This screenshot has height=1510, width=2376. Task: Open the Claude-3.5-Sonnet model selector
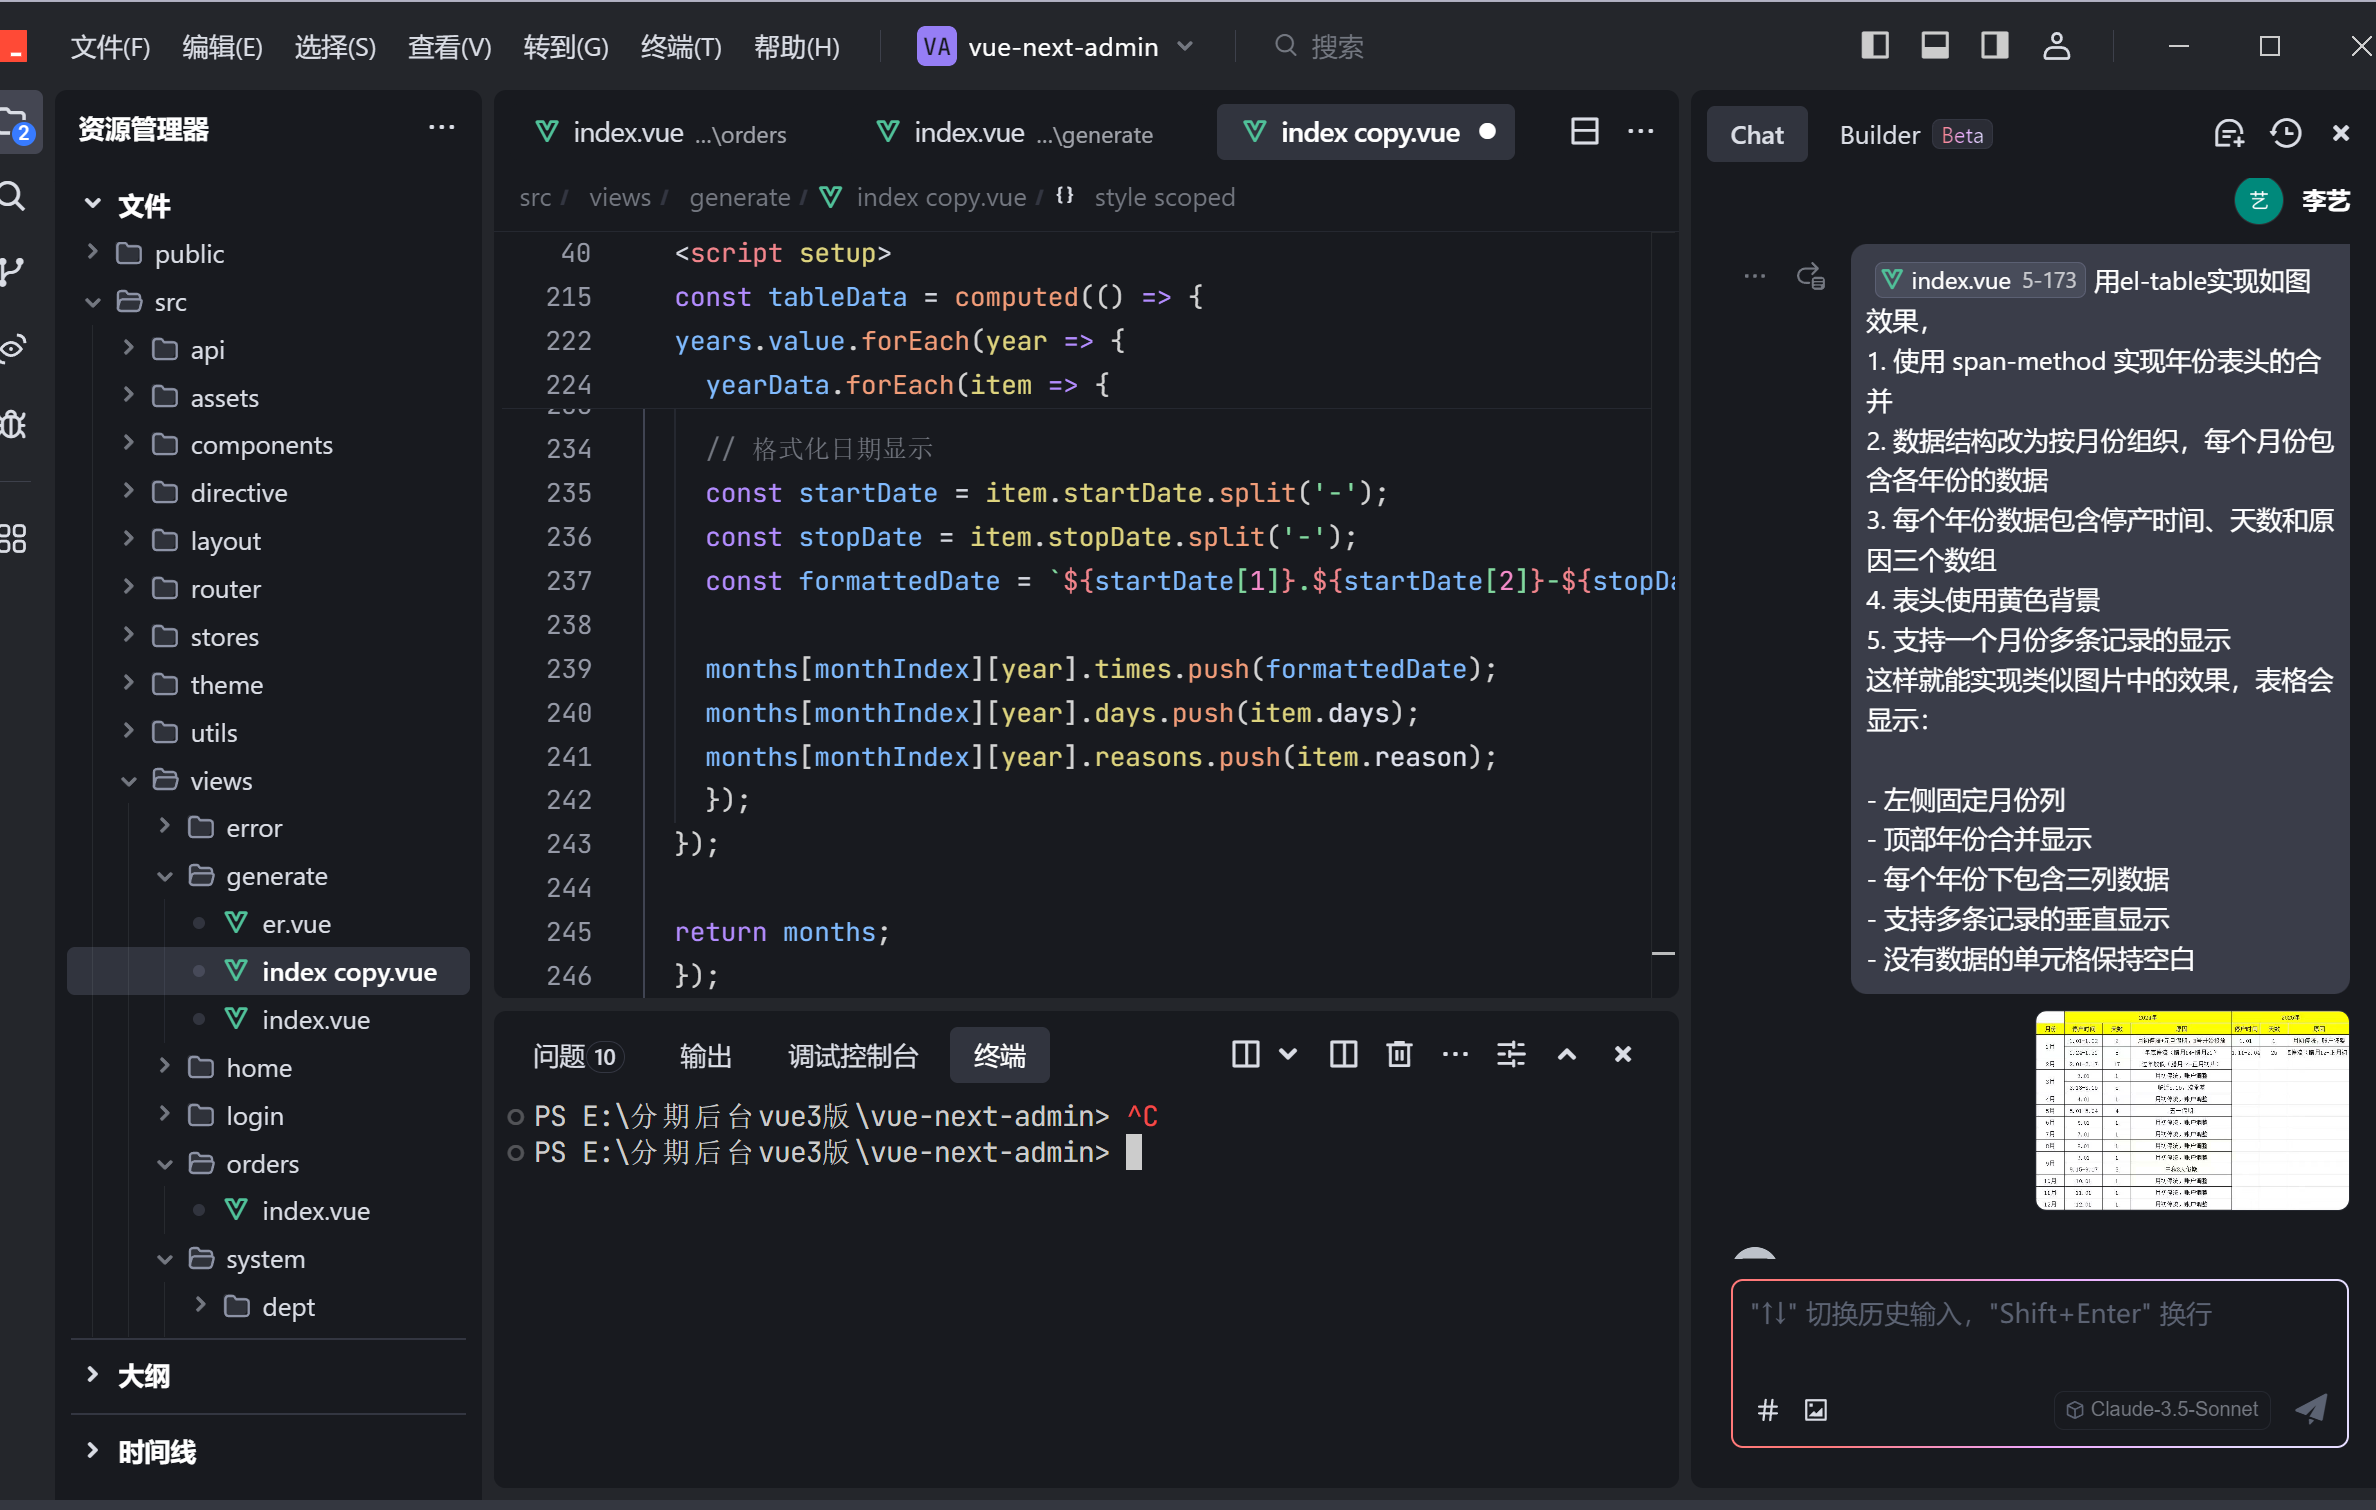coord(2162,1409)
